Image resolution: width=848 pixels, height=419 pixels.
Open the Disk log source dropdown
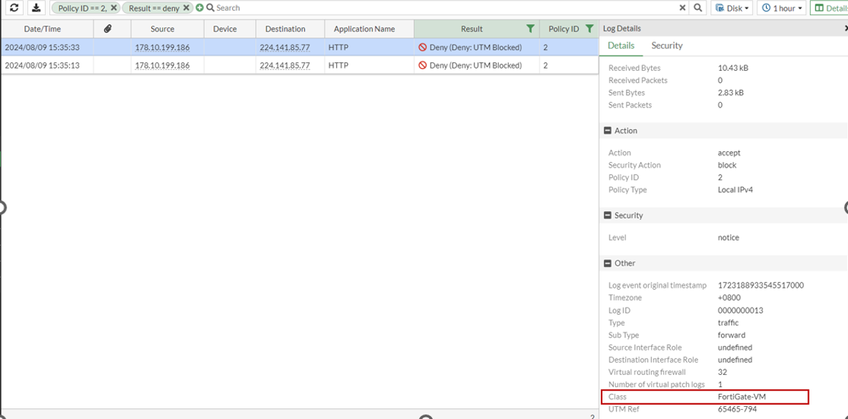click(732, 8)
